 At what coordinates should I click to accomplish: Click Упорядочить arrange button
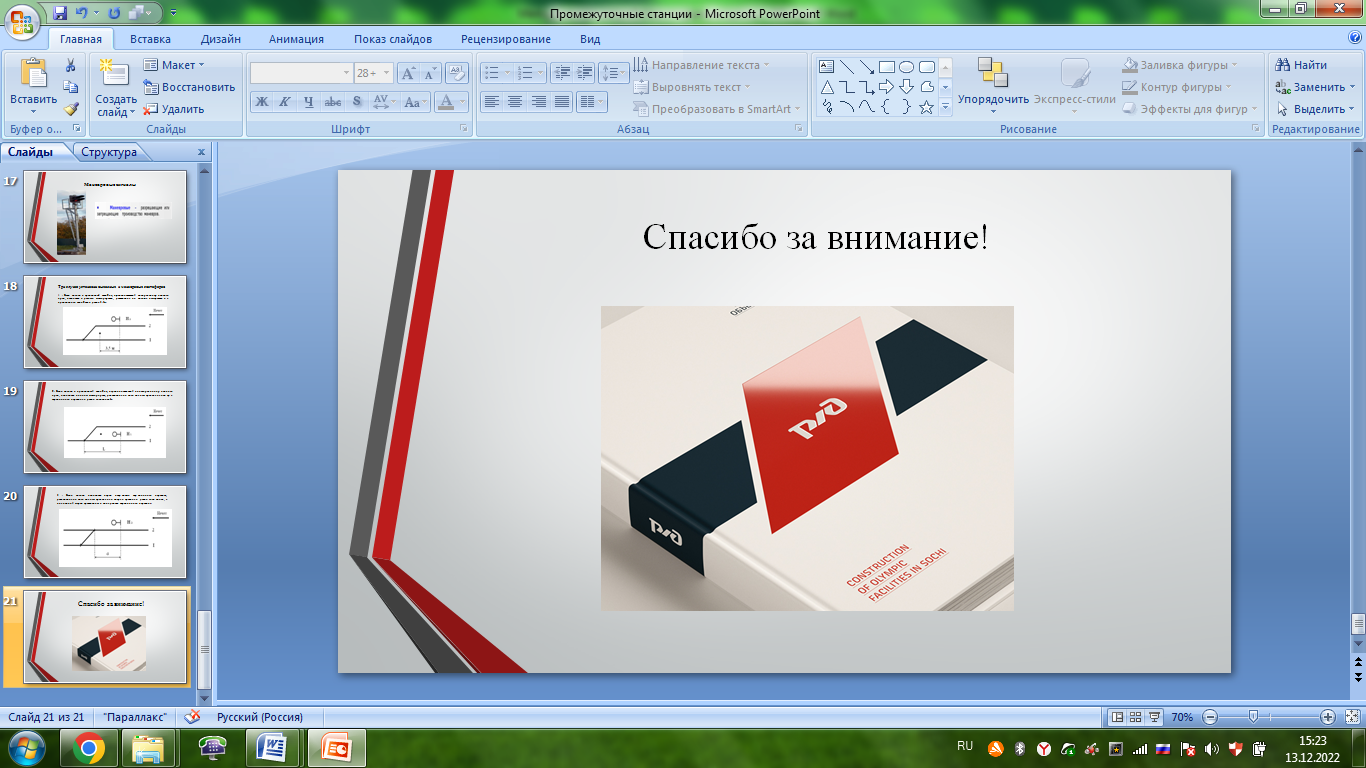pyautogui.click(x=993, y=86)
